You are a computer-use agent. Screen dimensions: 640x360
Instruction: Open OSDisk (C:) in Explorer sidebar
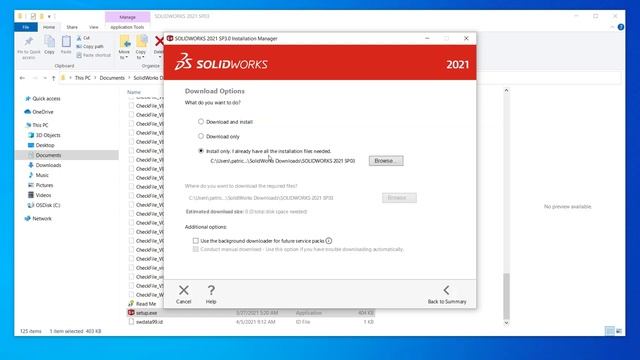click(x=47, y=205)
